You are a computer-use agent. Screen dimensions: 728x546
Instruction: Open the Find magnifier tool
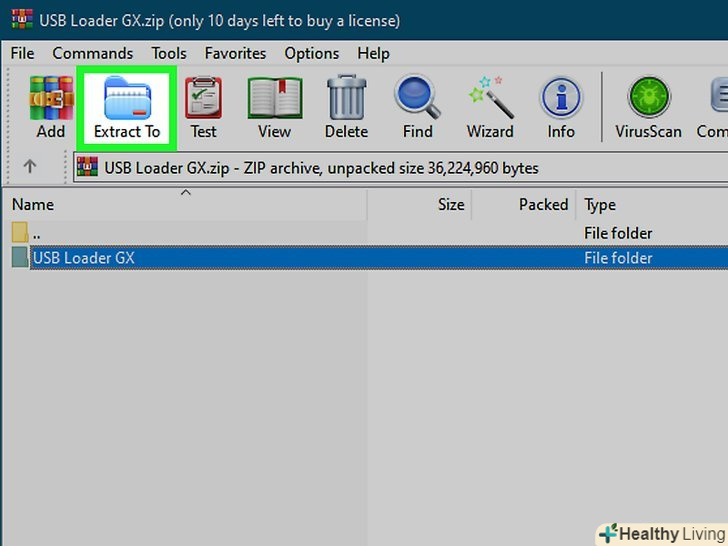(x=417, y=107)
